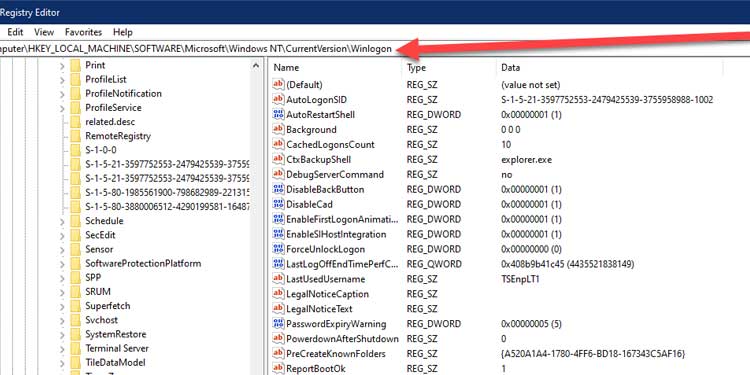Image resolution: width=750 pixels, height=375 pixels.
Task: Click the ReportBootOk string icon
Action: click(278, 368)
